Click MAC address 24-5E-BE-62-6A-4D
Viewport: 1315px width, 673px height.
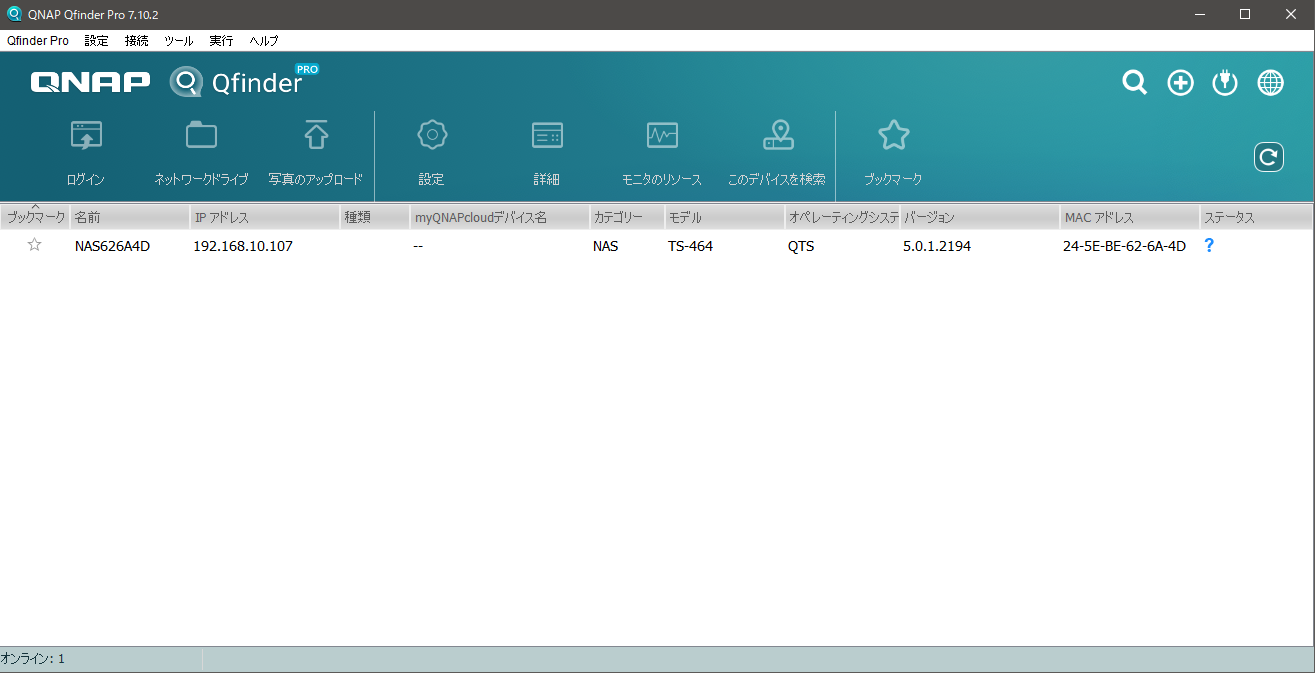coord(1124,246)
